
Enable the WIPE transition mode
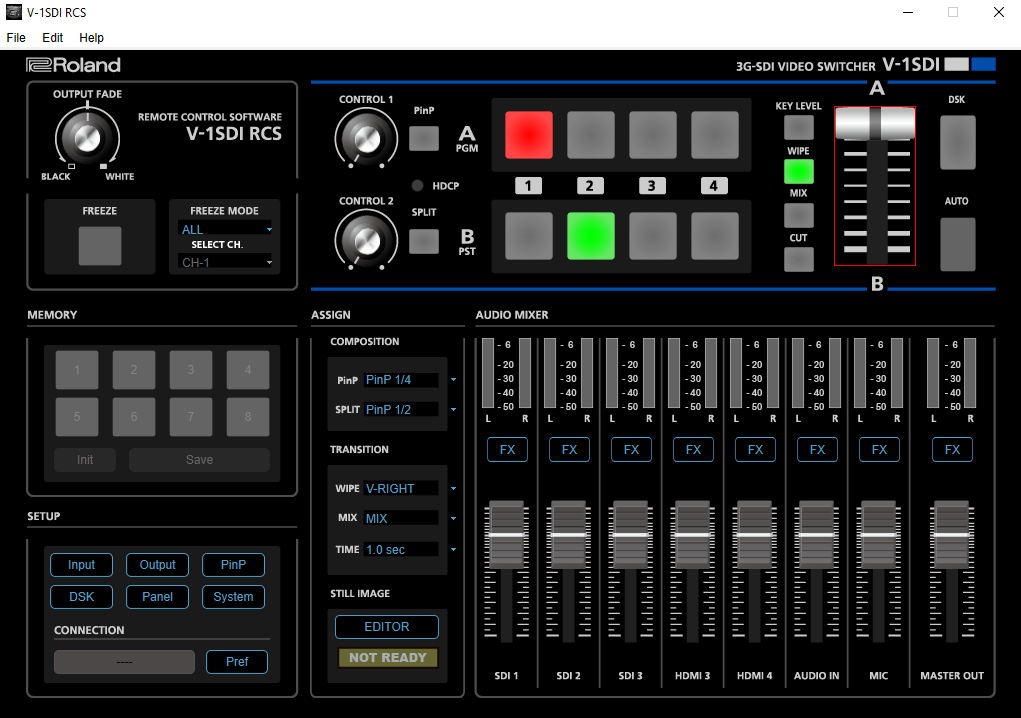pyautogui.click(x=798, y=172)
